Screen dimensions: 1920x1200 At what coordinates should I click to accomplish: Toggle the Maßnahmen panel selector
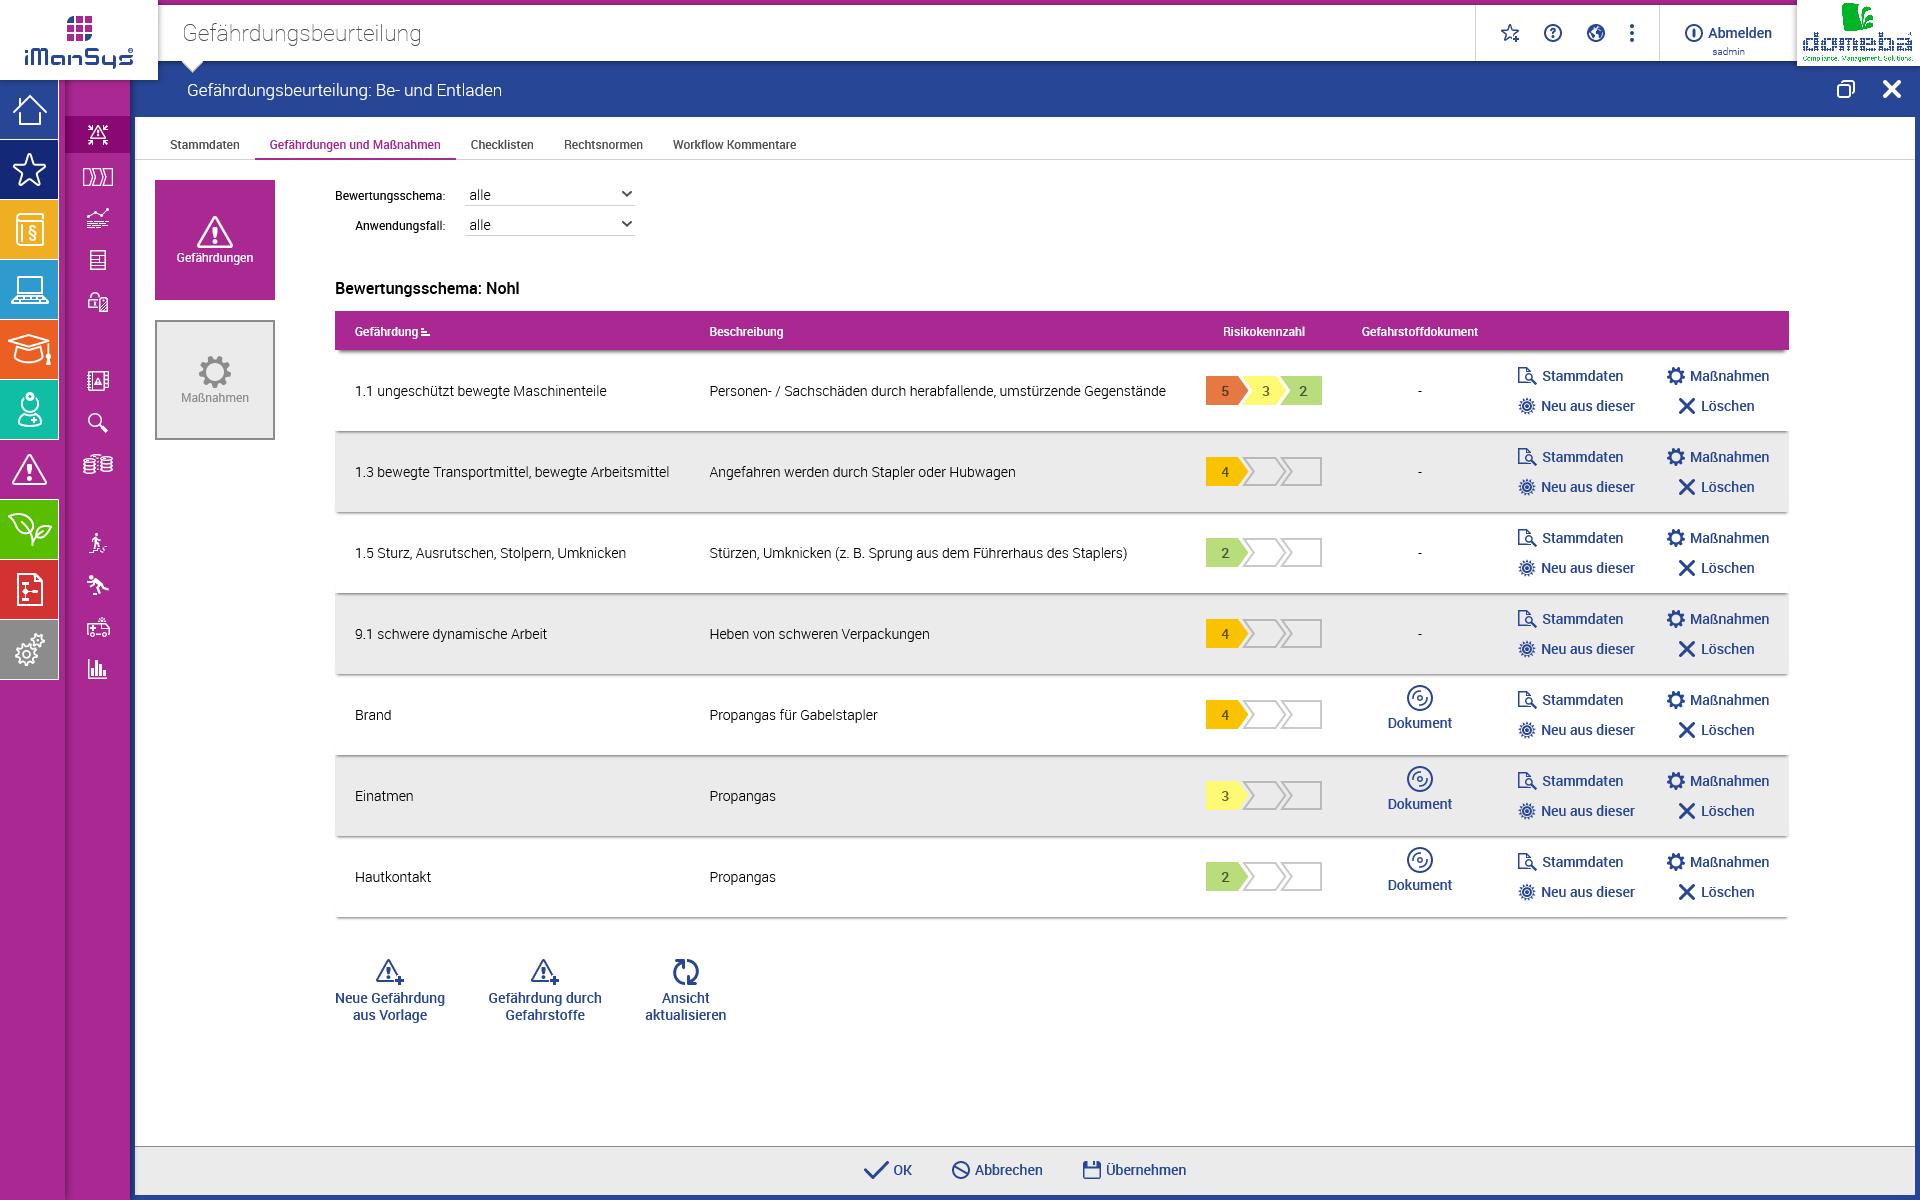[x=214, y=380]
